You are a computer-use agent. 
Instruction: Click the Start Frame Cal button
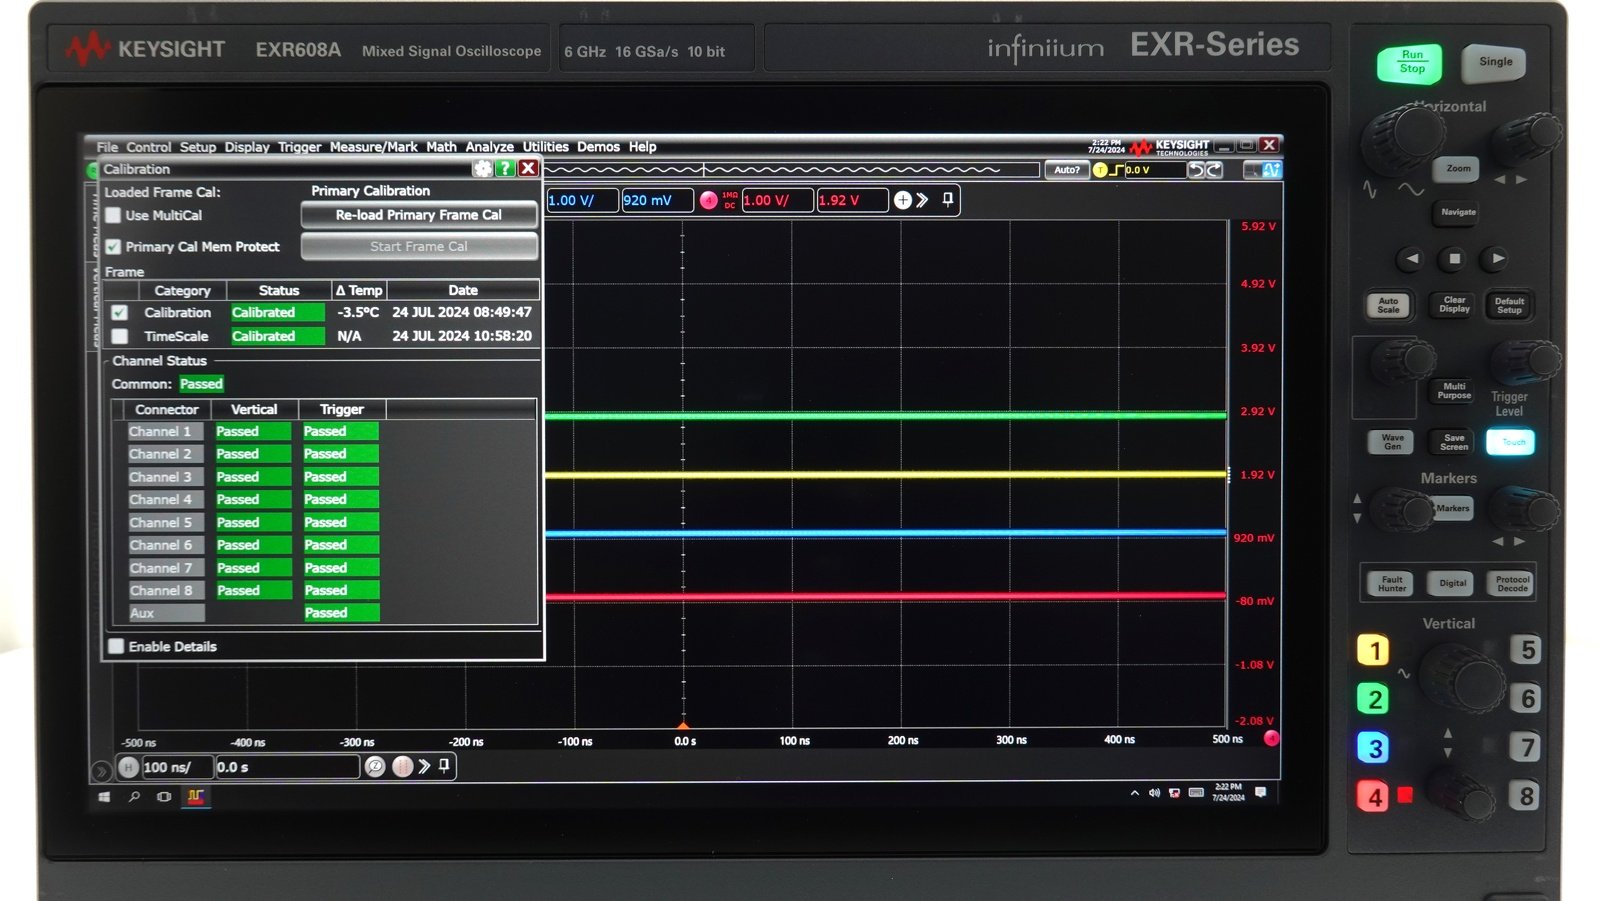tap(419, 246)
